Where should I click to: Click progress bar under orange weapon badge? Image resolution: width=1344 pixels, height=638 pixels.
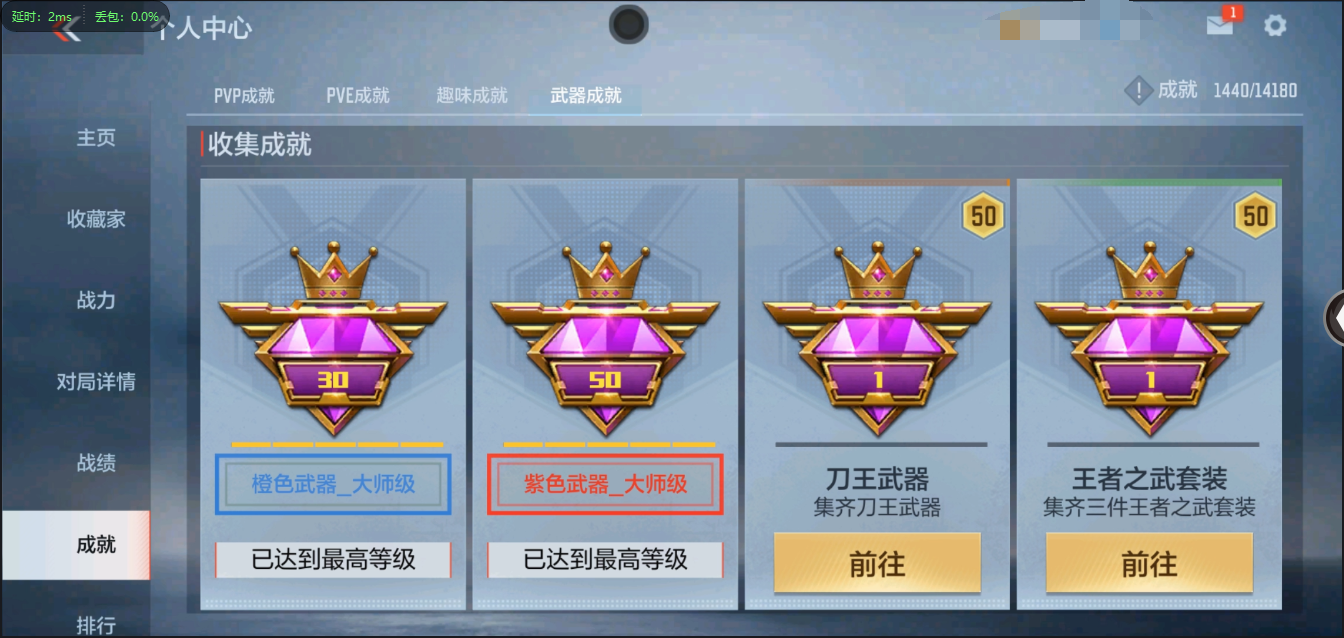pos(337,444)
